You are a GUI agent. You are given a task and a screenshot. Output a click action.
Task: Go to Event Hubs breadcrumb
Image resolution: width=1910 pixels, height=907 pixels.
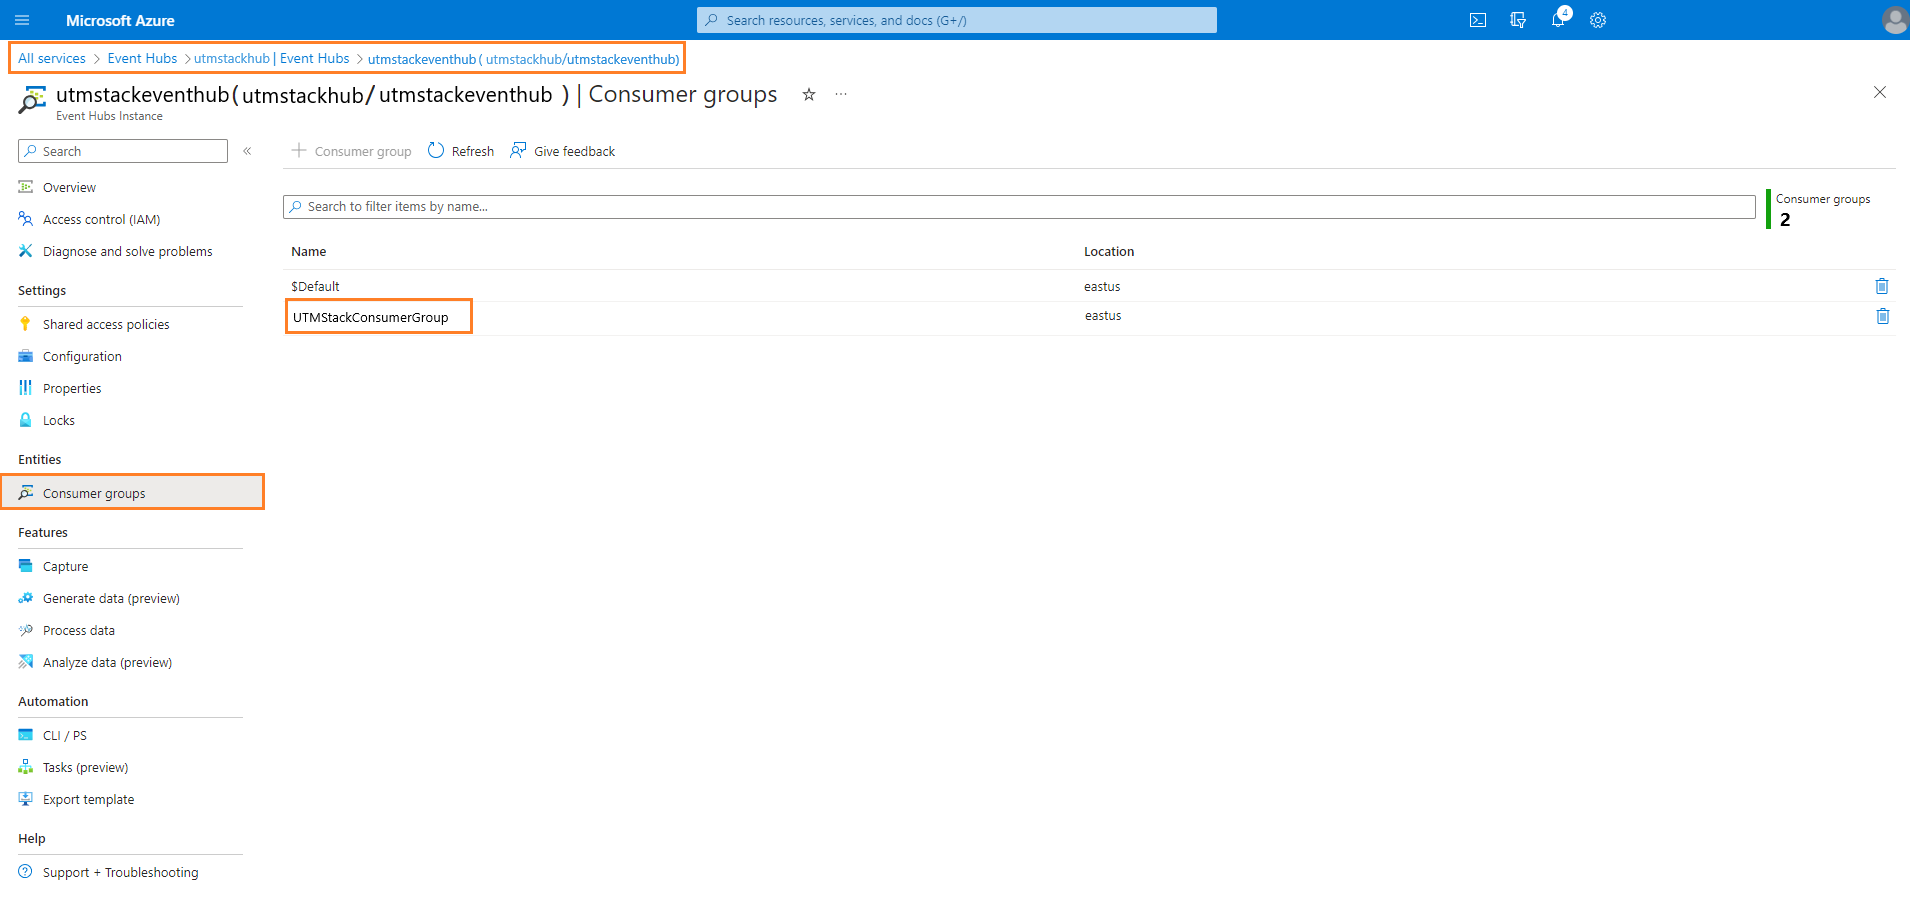pos(142,58)
